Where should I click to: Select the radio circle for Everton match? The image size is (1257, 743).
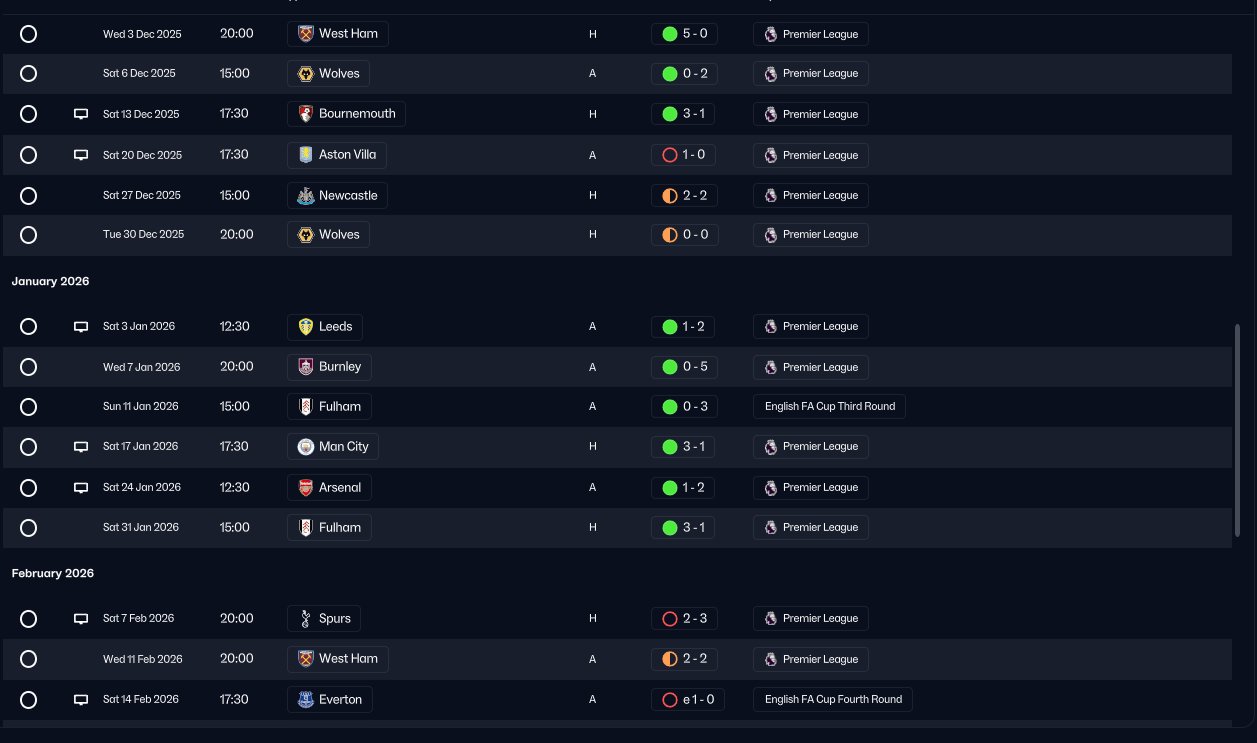click(x=29, y=700)
